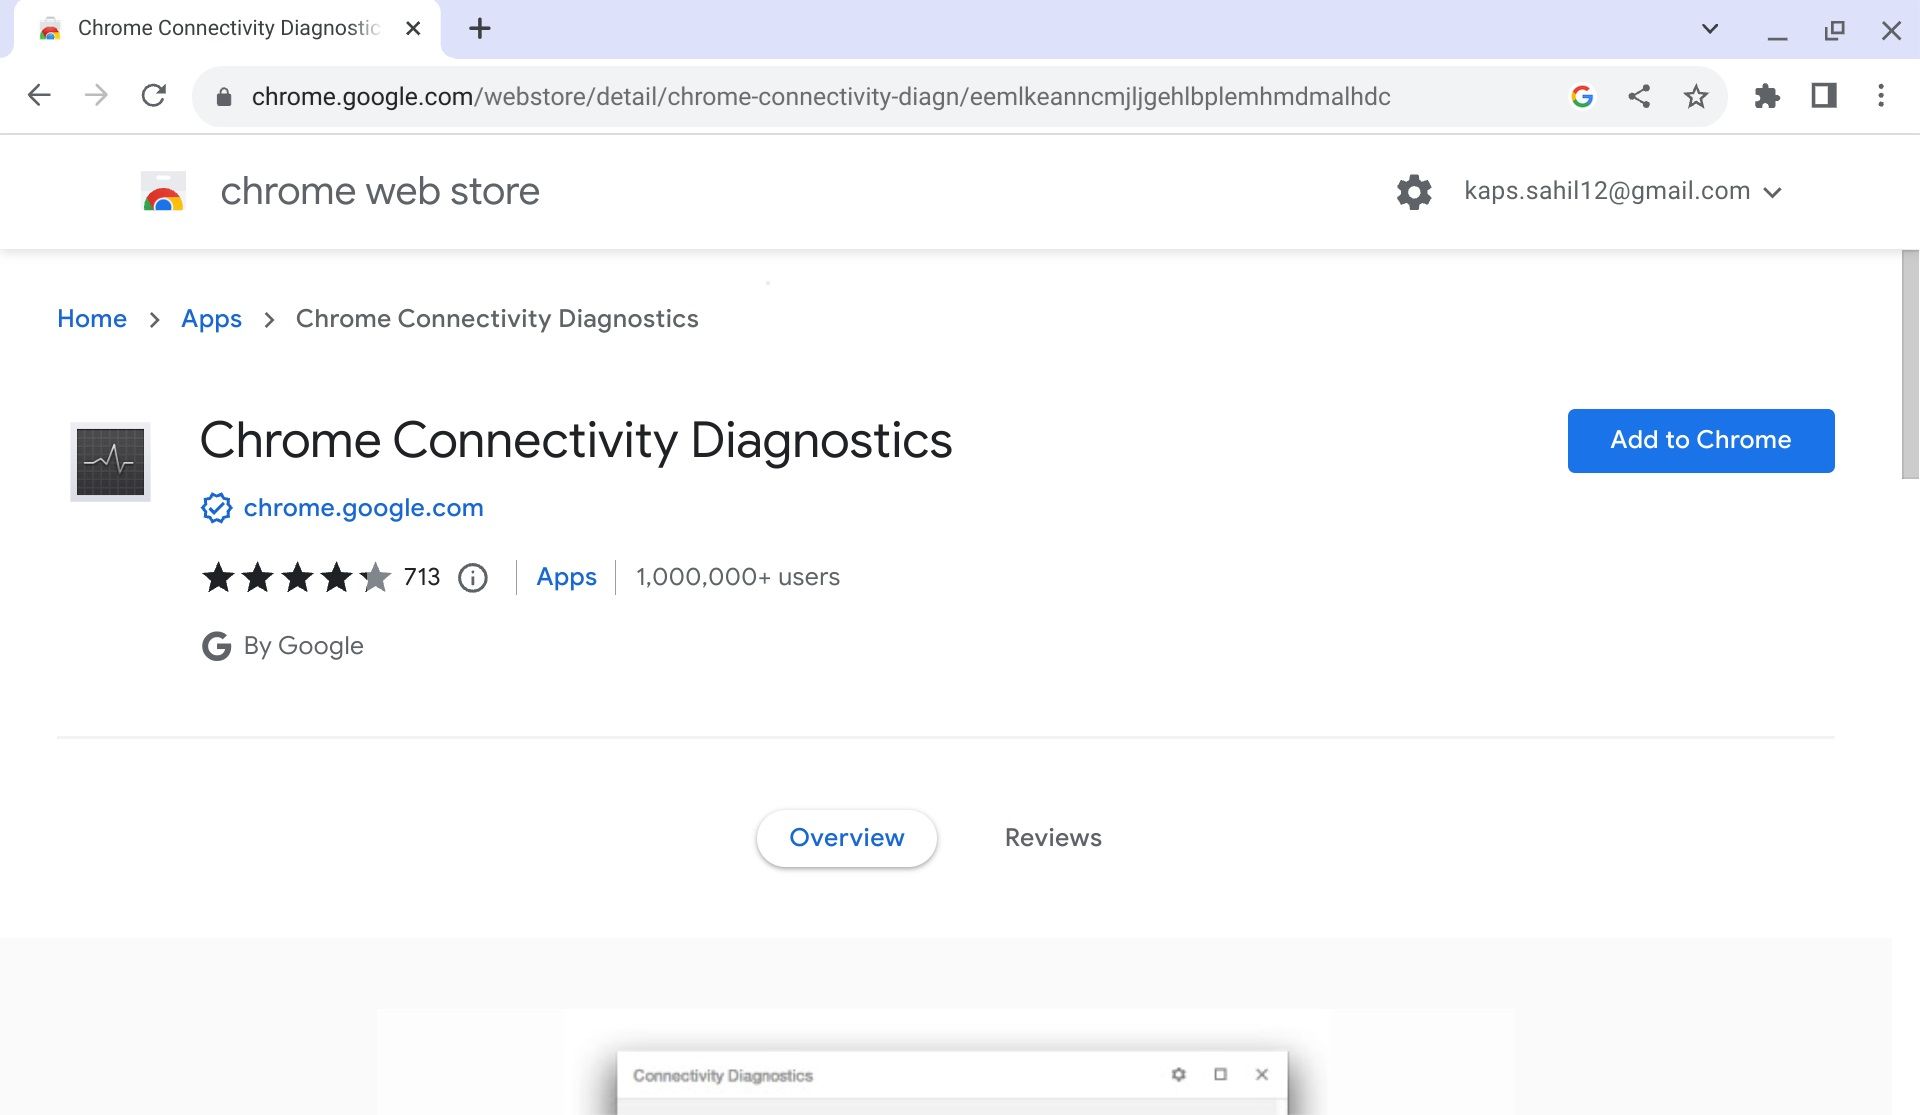This screenshot has height=1115, width=1920.
Task: Click the info circle icon next to rating count
Action: 472,577
